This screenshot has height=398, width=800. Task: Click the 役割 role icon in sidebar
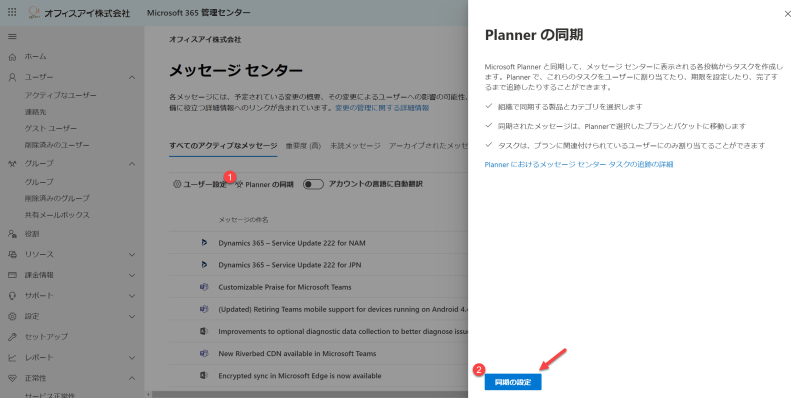coord(13,234)
